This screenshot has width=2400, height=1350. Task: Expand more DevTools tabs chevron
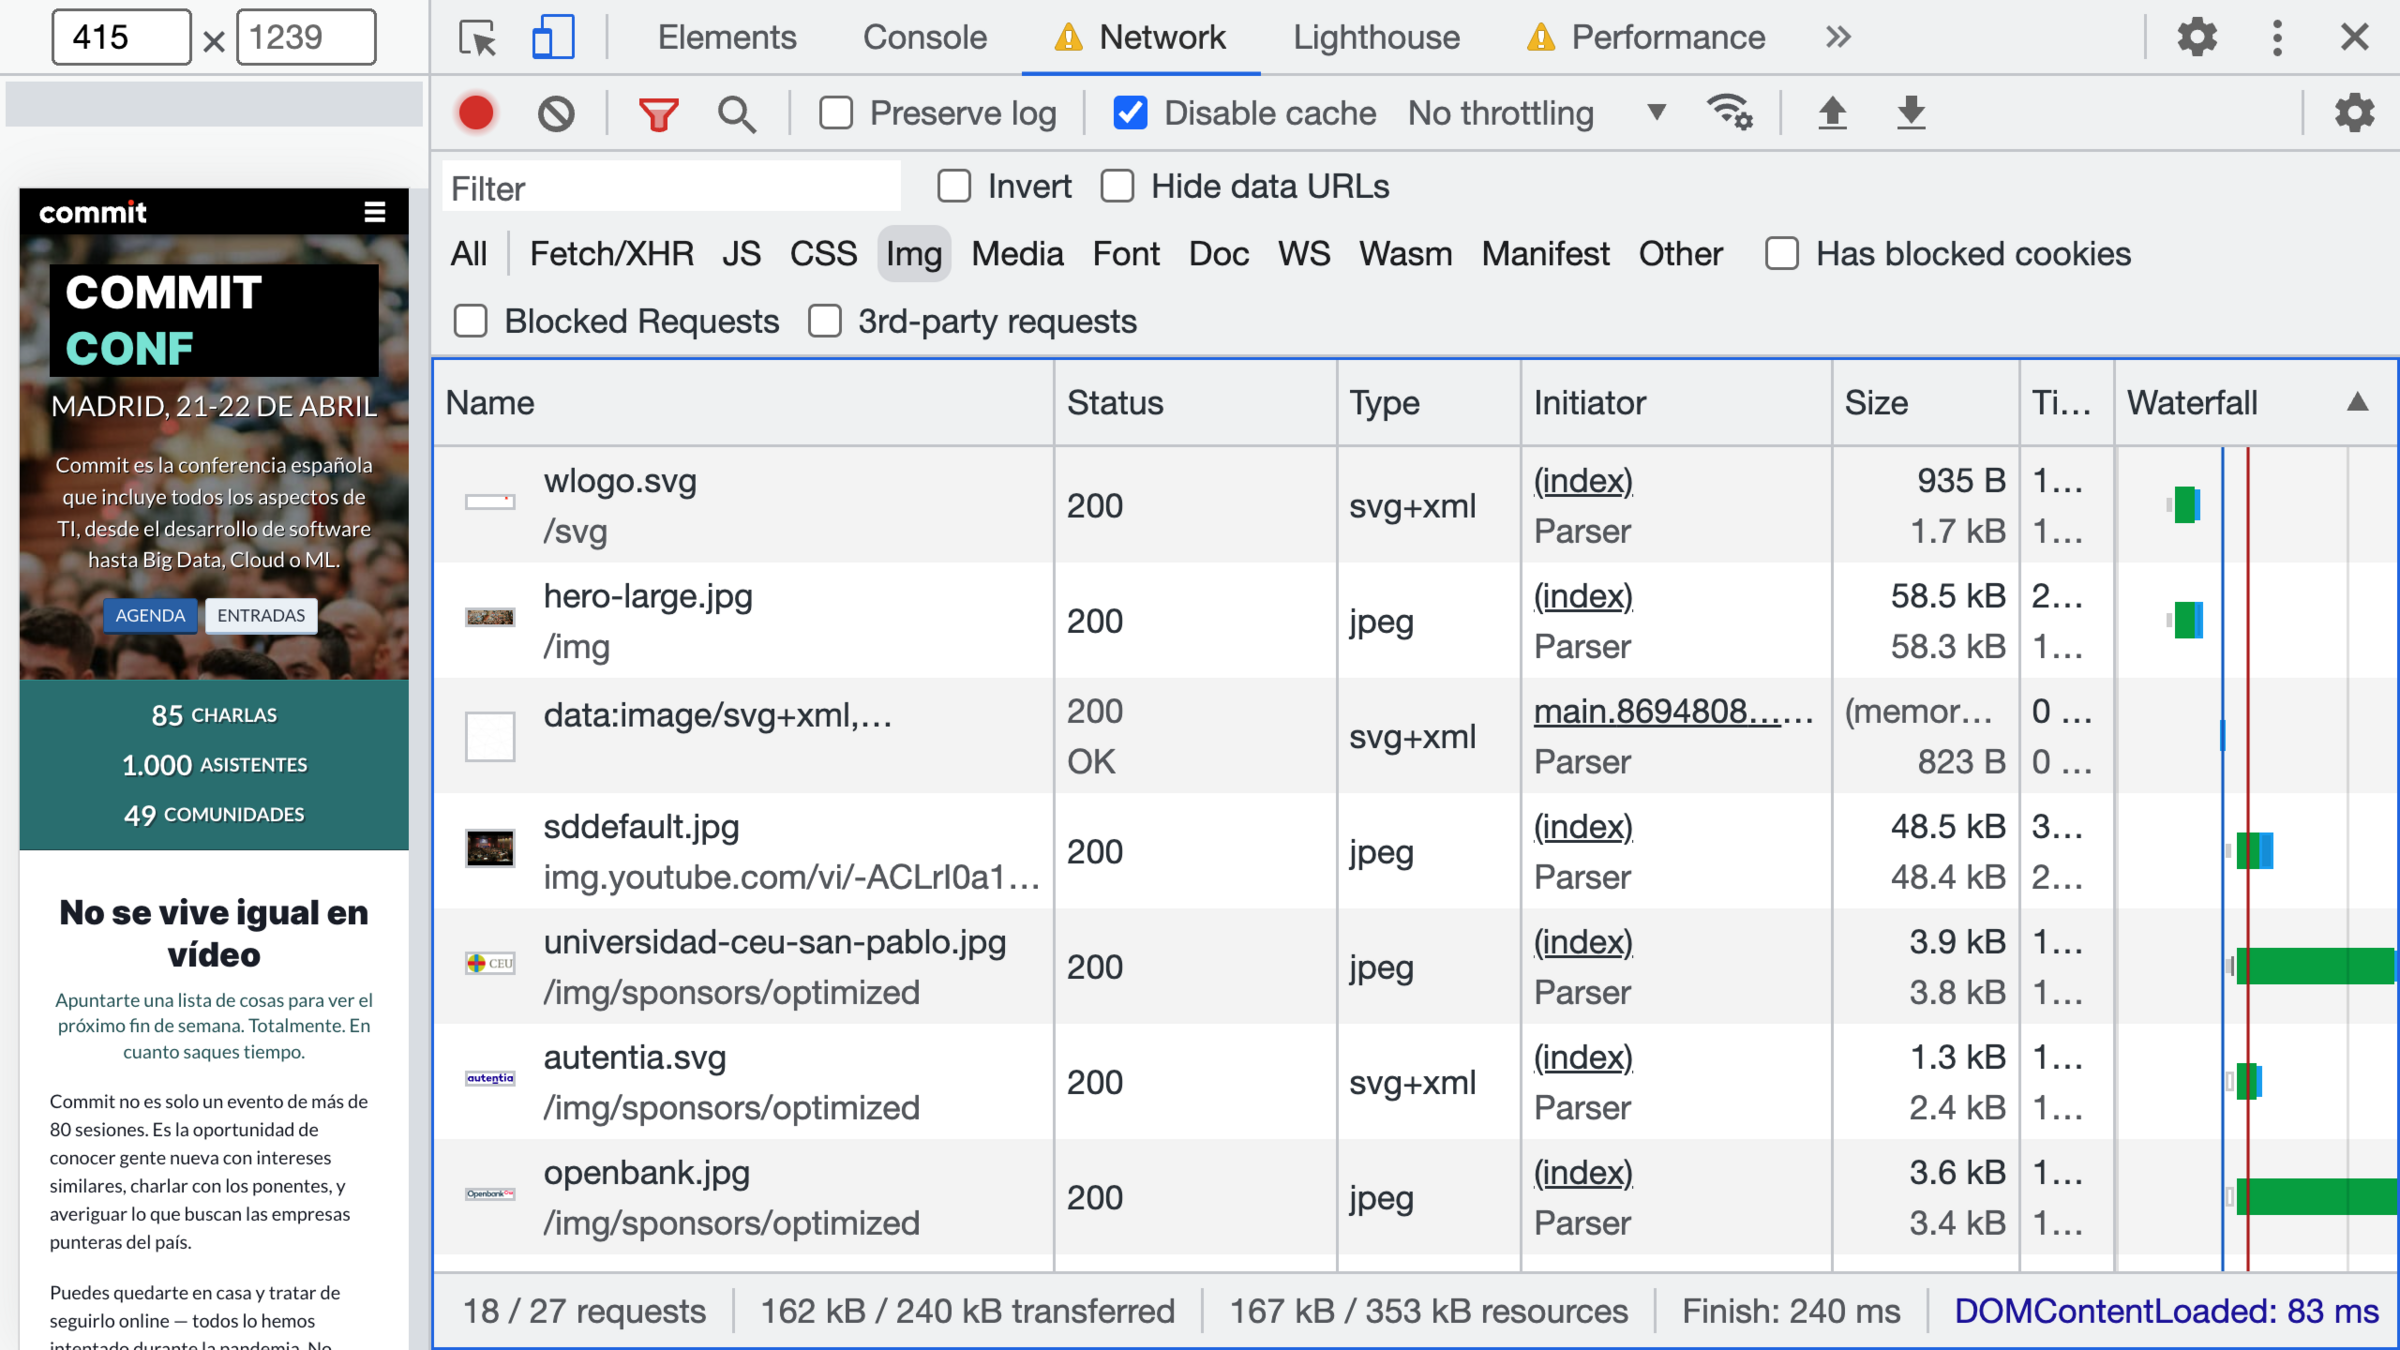pyautogui.click(x=1838, y=38)
